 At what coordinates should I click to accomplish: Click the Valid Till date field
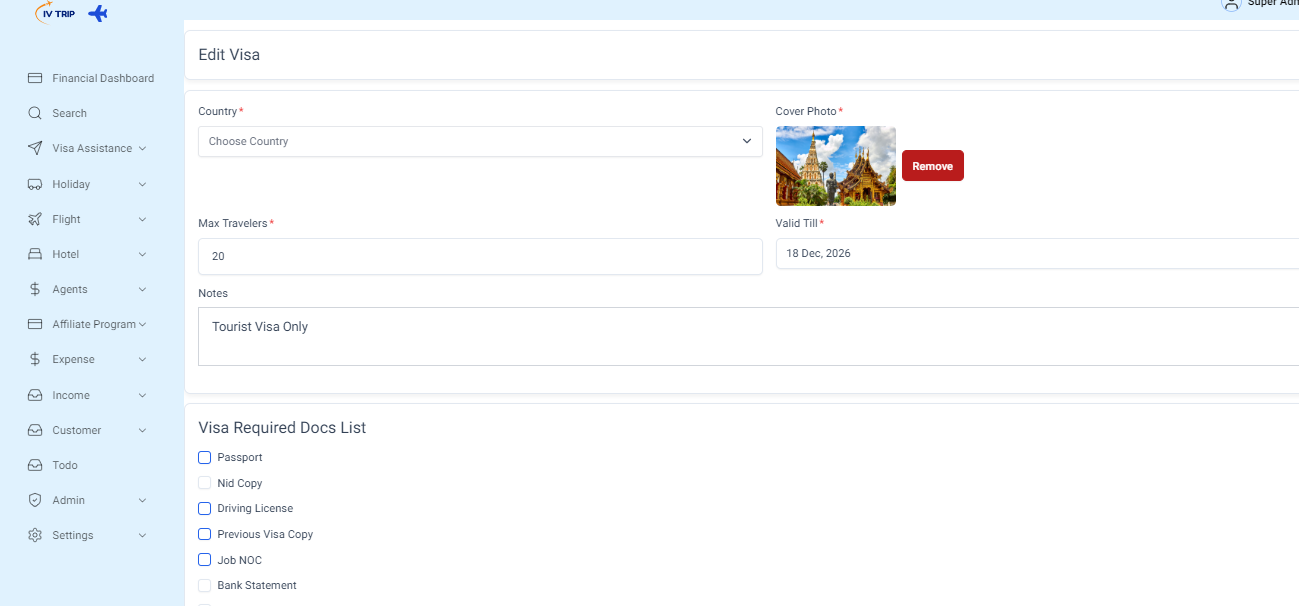point(1037,253)
